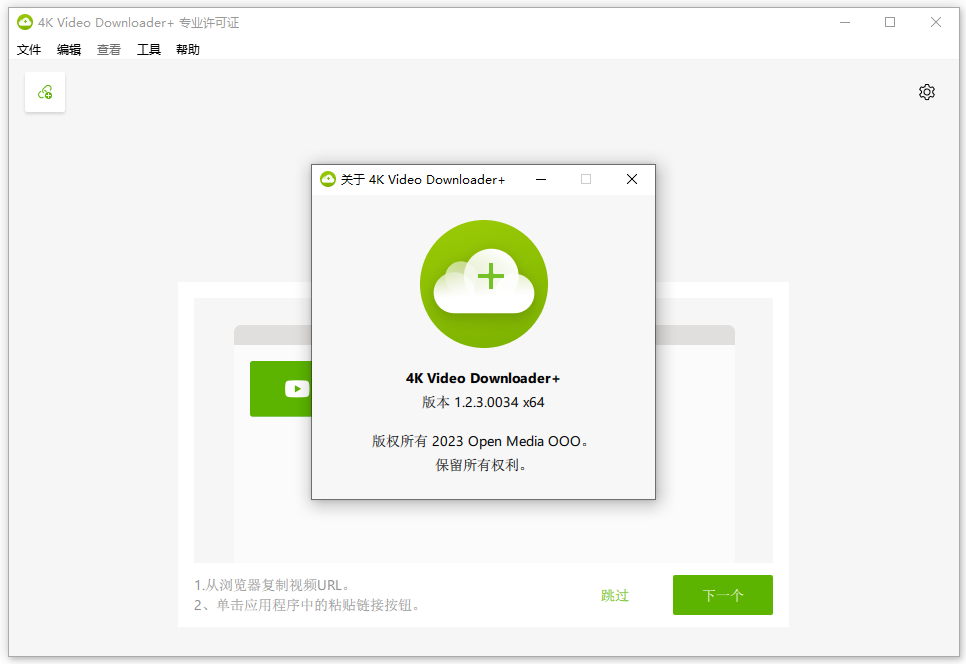Click the instruction 1.从浏览器复制视频URL
966x664 pixels.
273,585
